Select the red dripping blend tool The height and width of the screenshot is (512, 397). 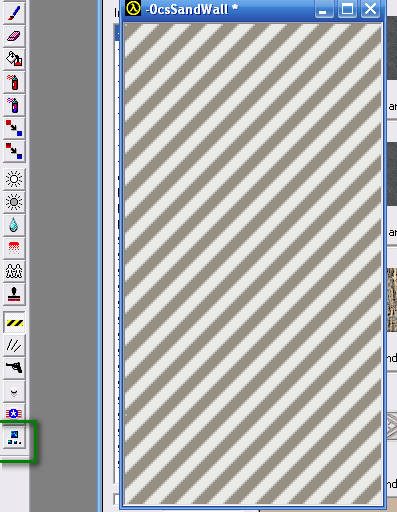(x=14, y=248)
